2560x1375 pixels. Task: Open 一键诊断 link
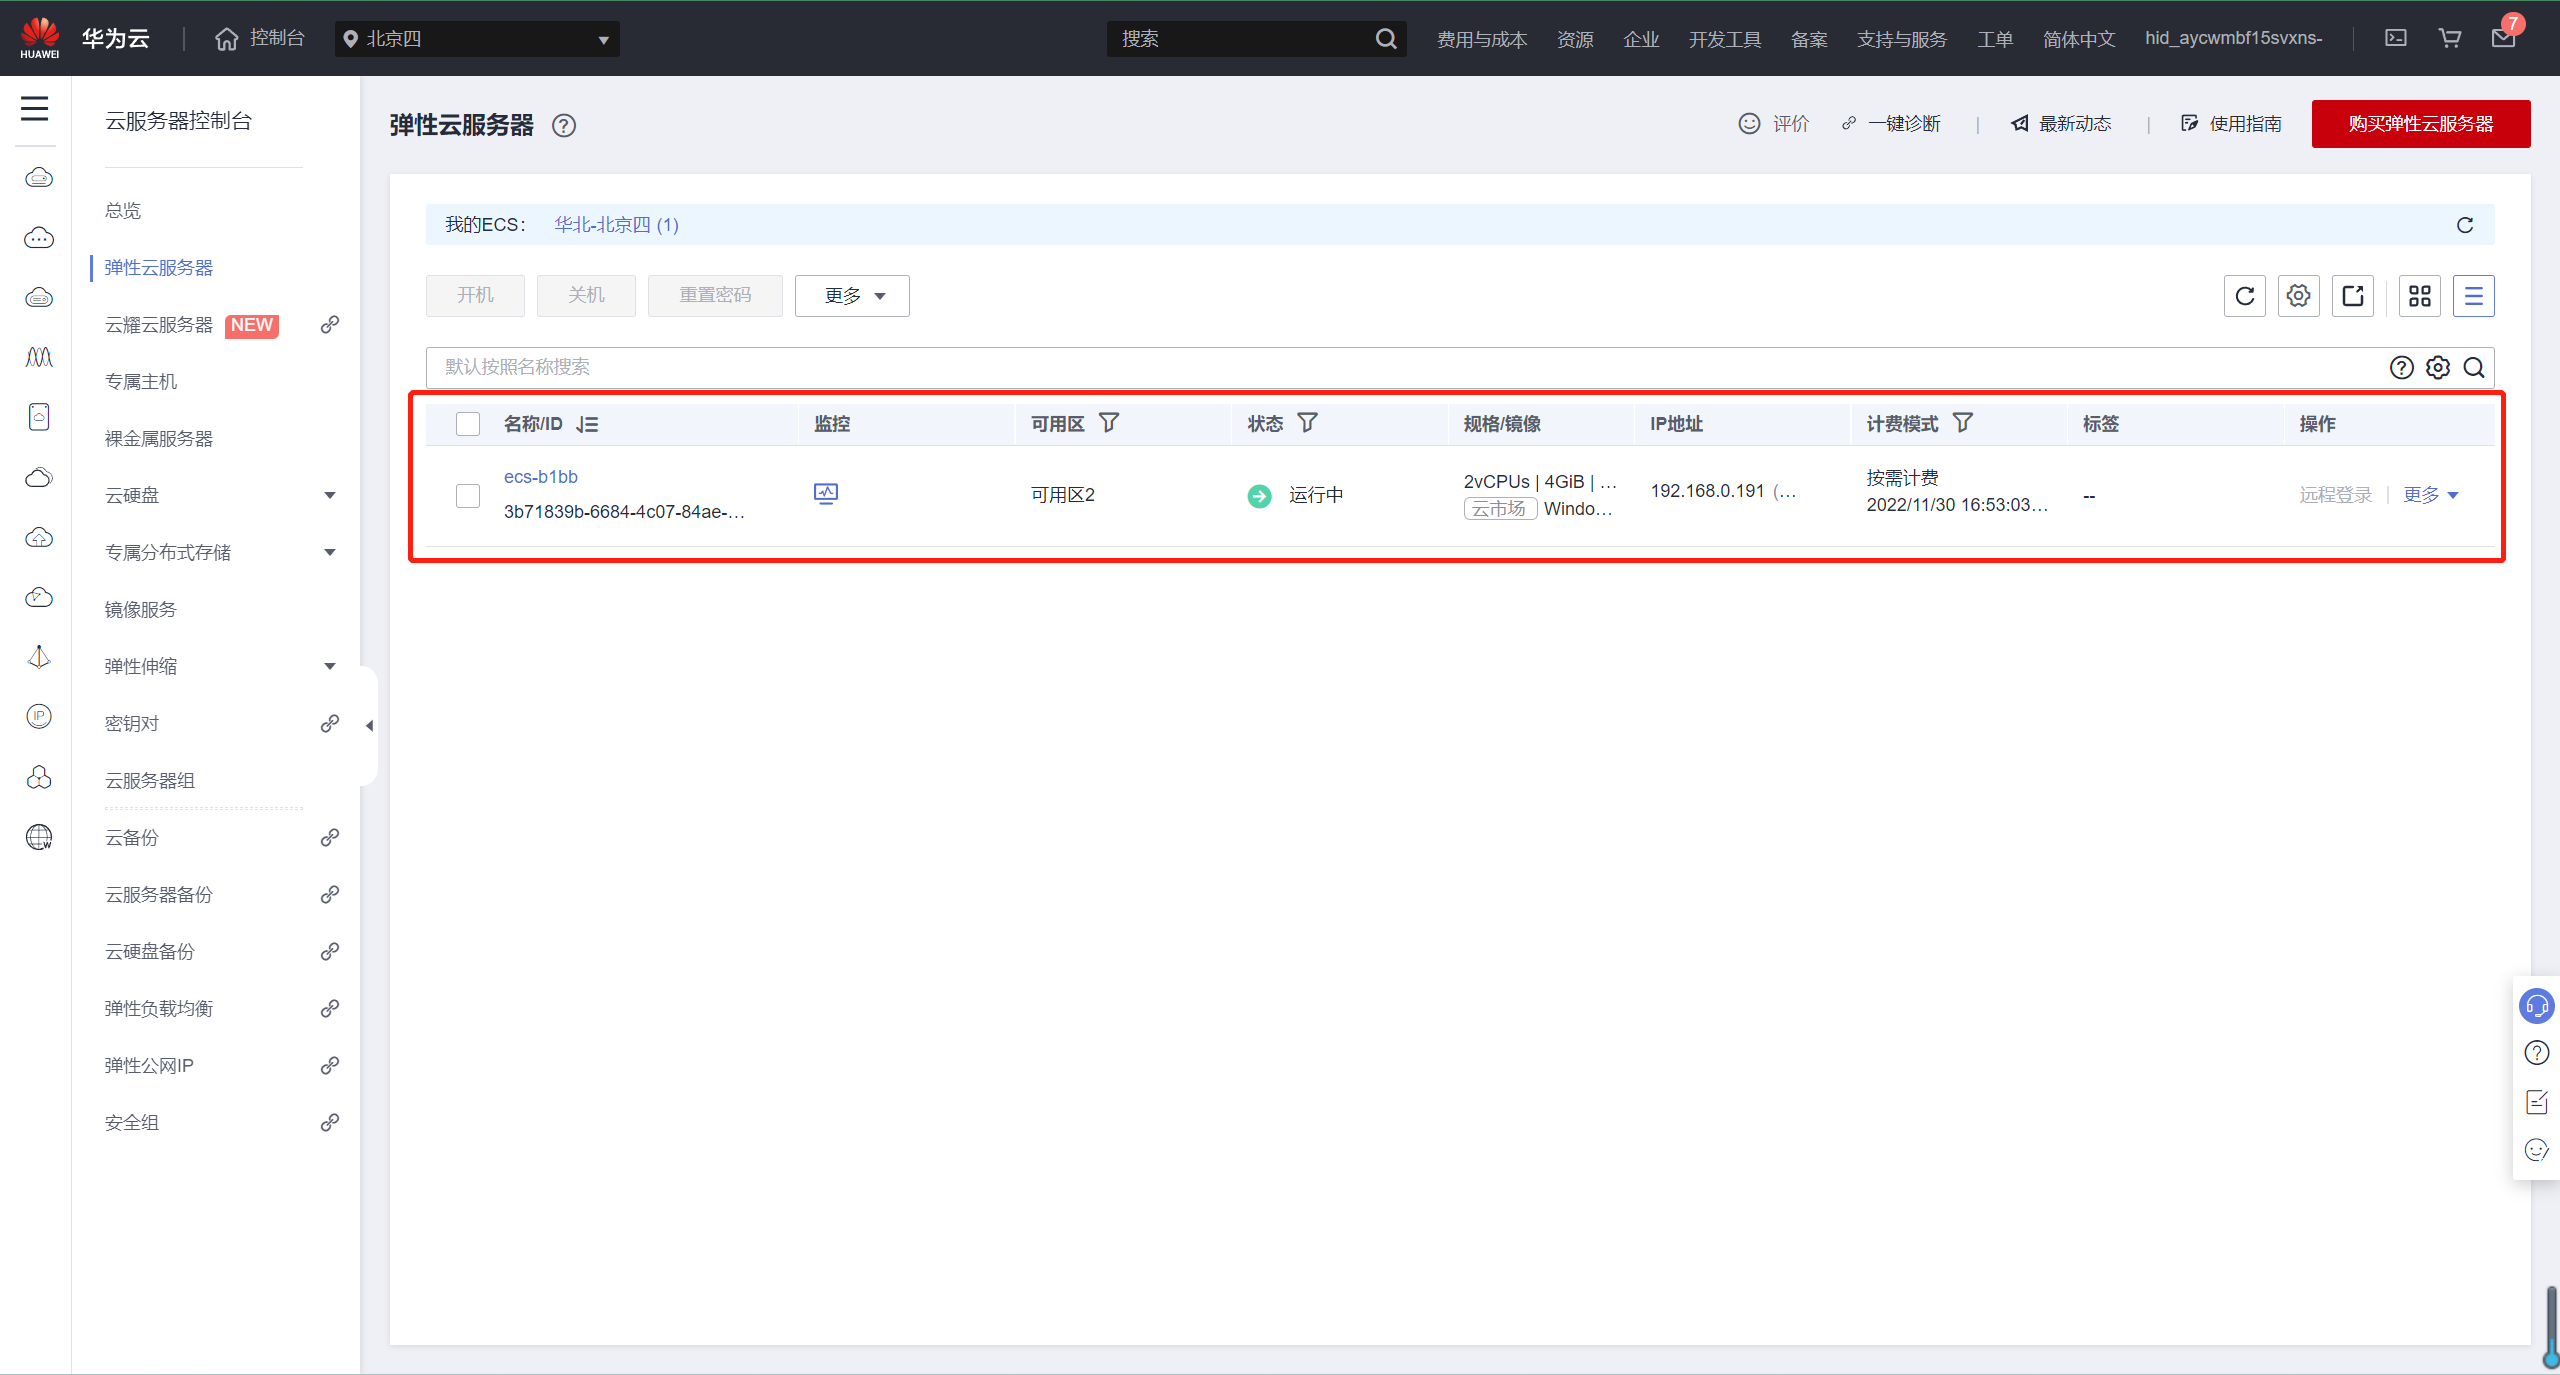[x=1891, y=124]
